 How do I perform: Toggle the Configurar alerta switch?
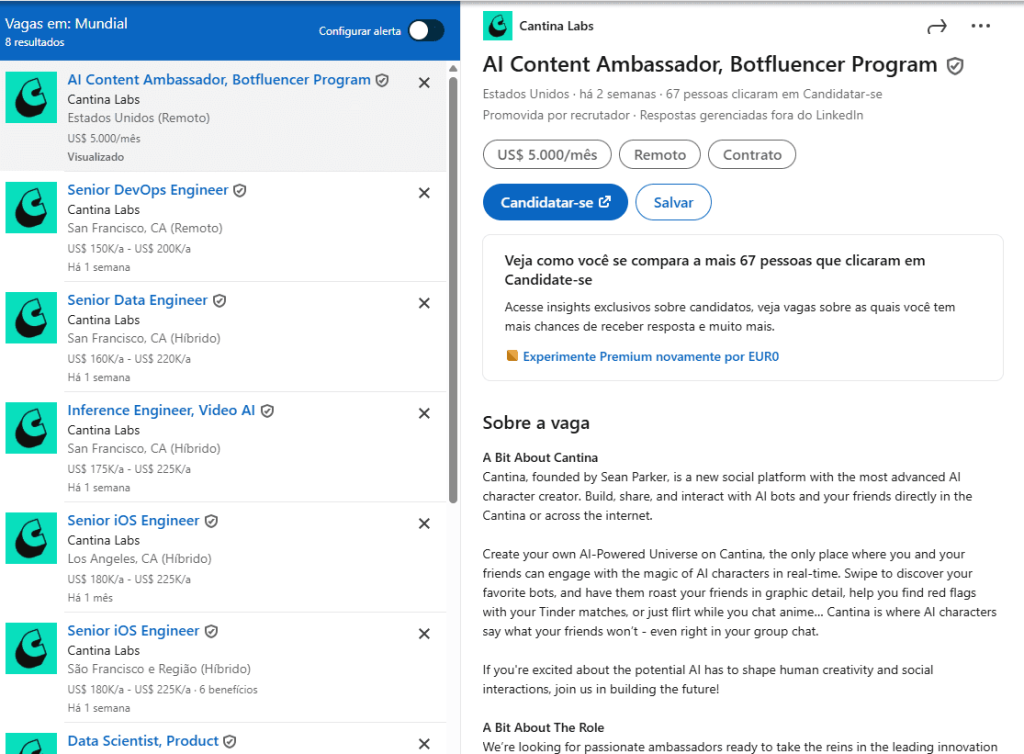(x=425, y=31)
